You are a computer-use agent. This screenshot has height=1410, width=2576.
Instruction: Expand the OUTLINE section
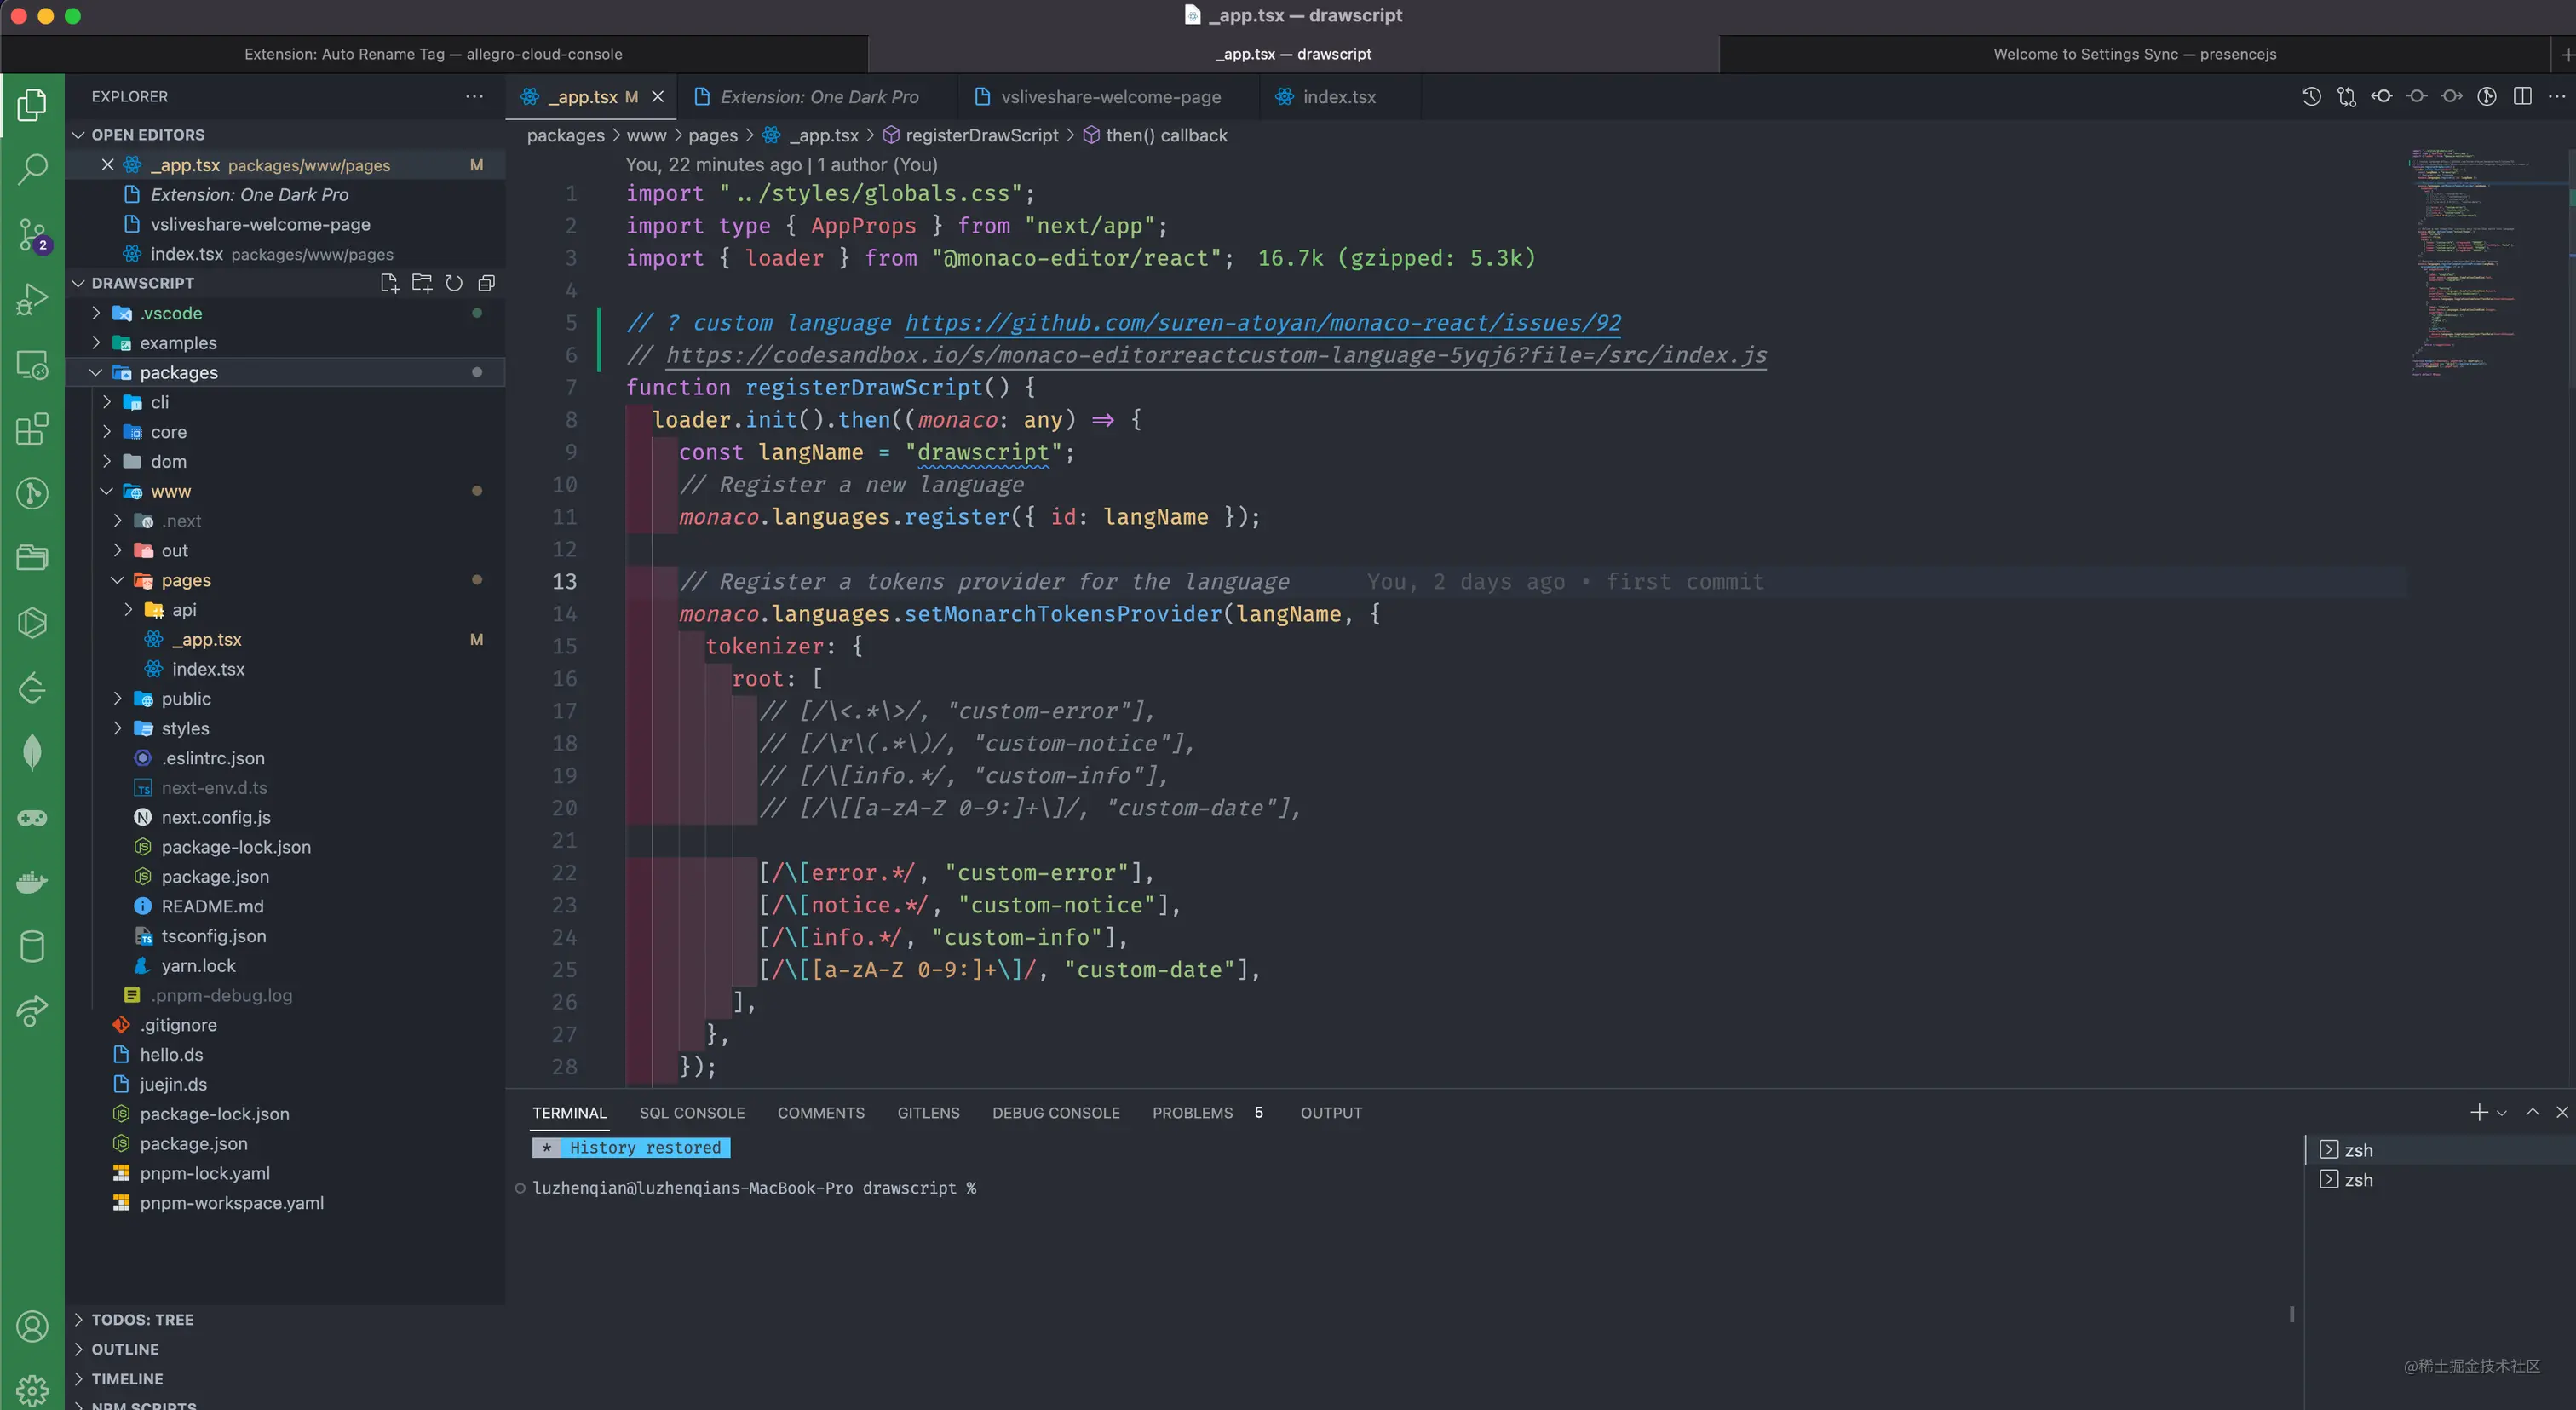[x=125, y=1349]
